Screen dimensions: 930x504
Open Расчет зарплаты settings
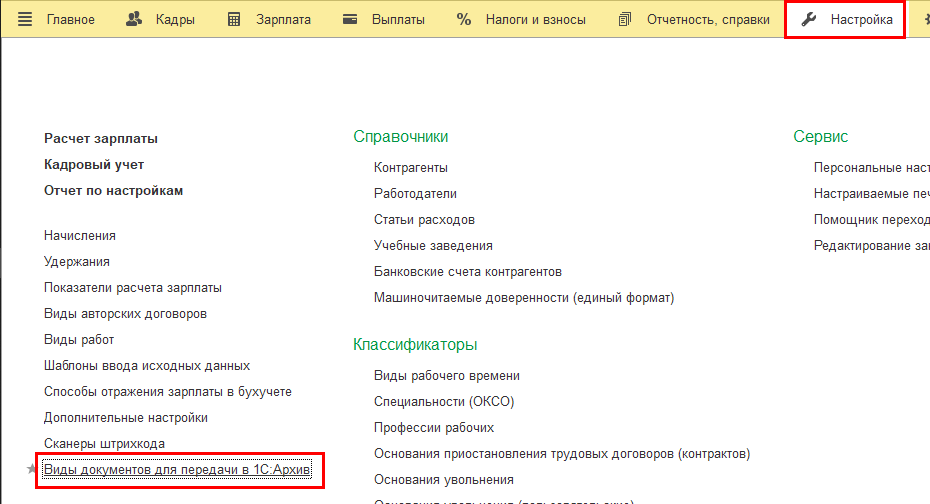101,139
